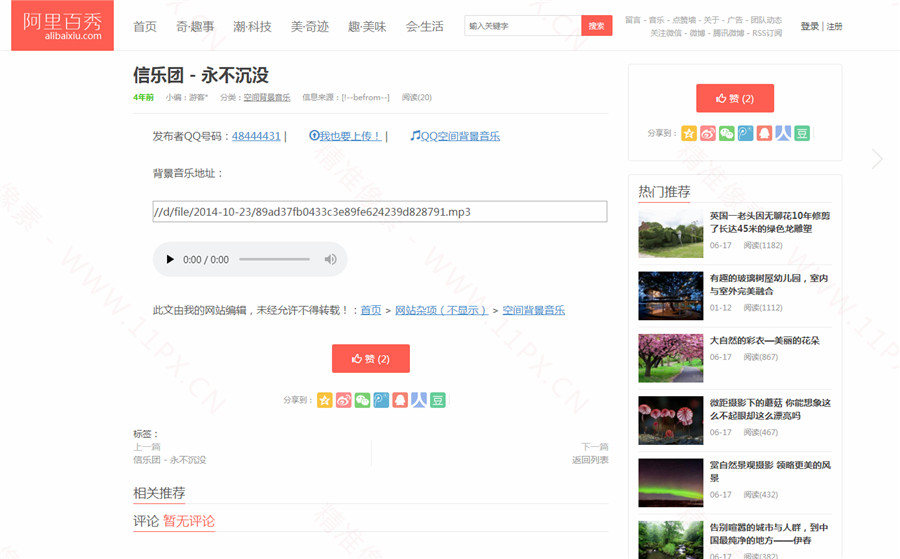Screen dimensions: 900x559
Task: Focus the keyword search input field
Action: [523, 26]
